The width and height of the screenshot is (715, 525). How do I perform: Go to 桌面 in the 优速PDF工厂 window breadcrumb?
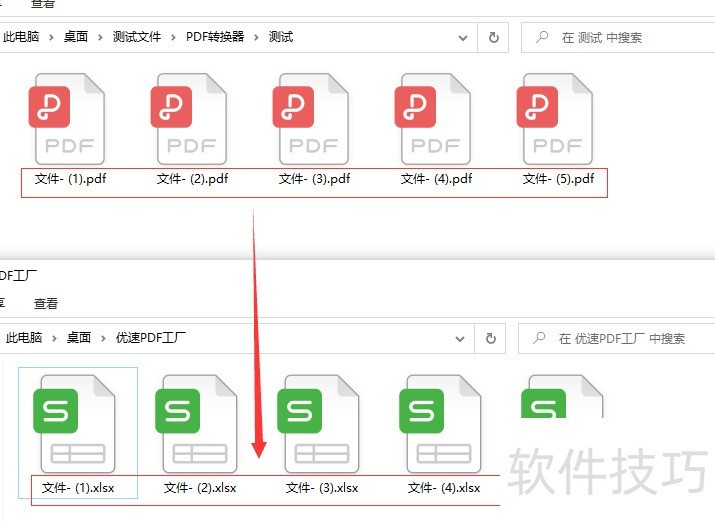[x=79, y=338]
